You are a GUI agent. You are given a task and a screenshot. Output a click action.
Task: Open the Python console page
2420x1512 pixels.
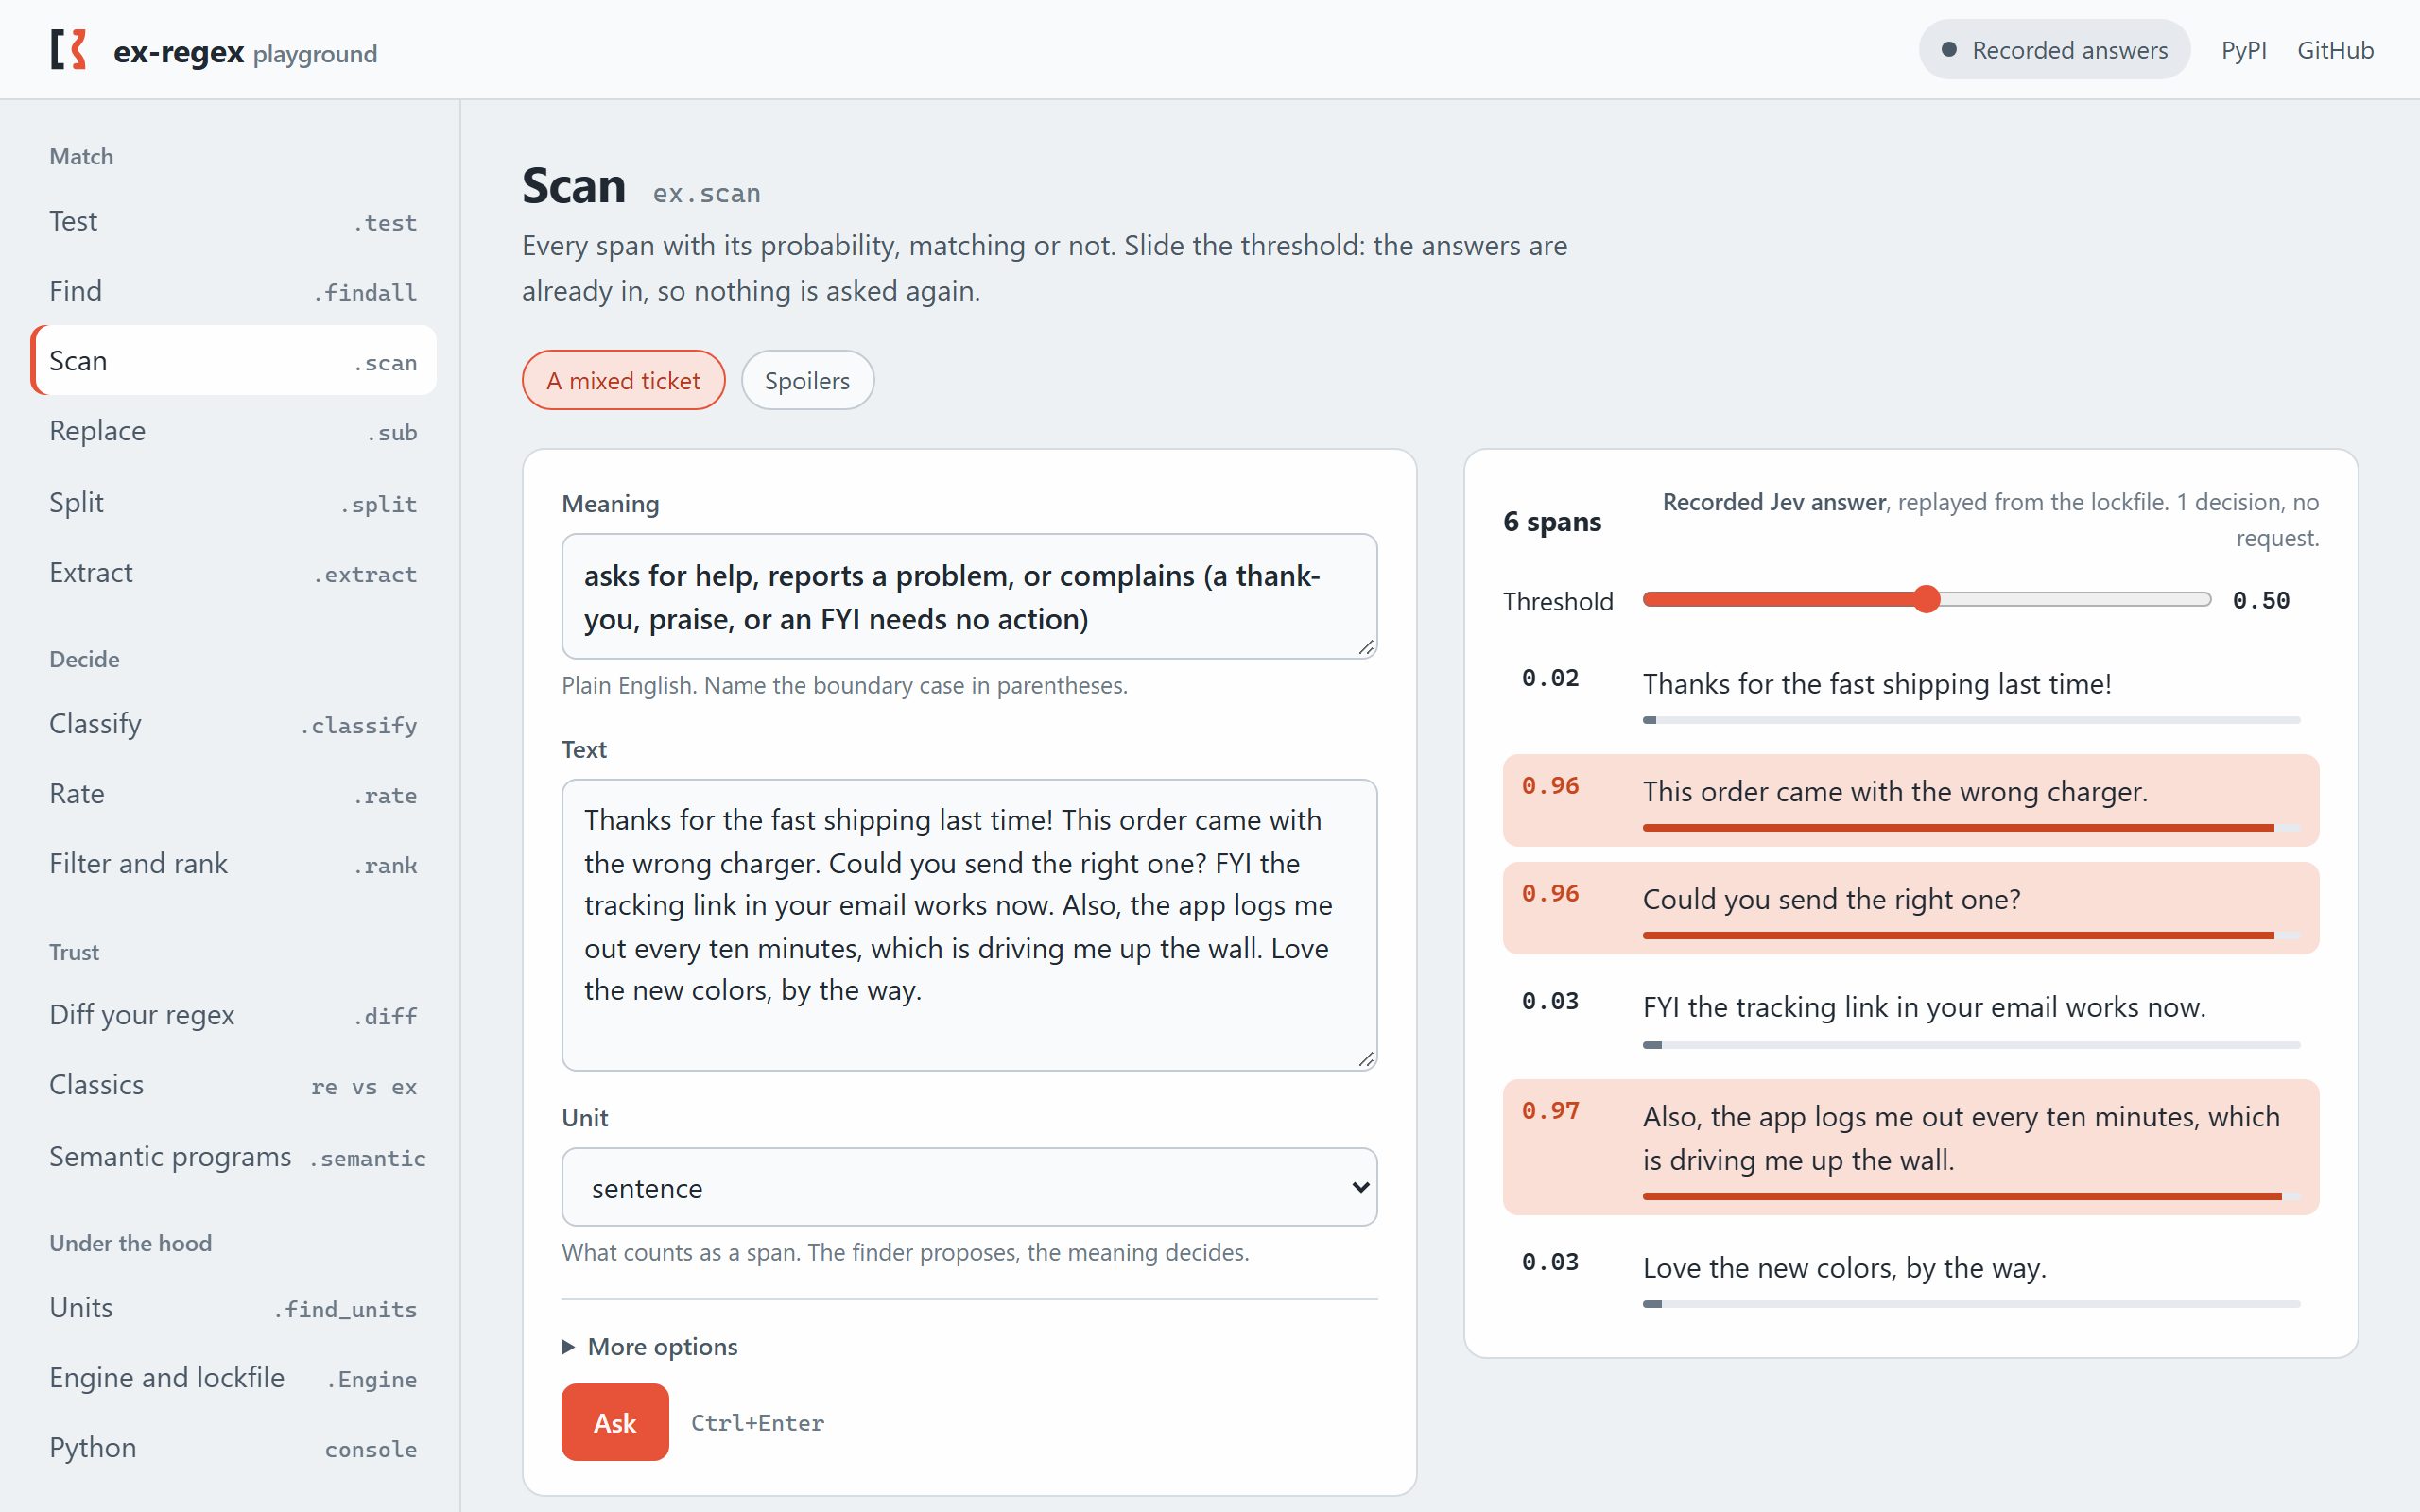233,1448
